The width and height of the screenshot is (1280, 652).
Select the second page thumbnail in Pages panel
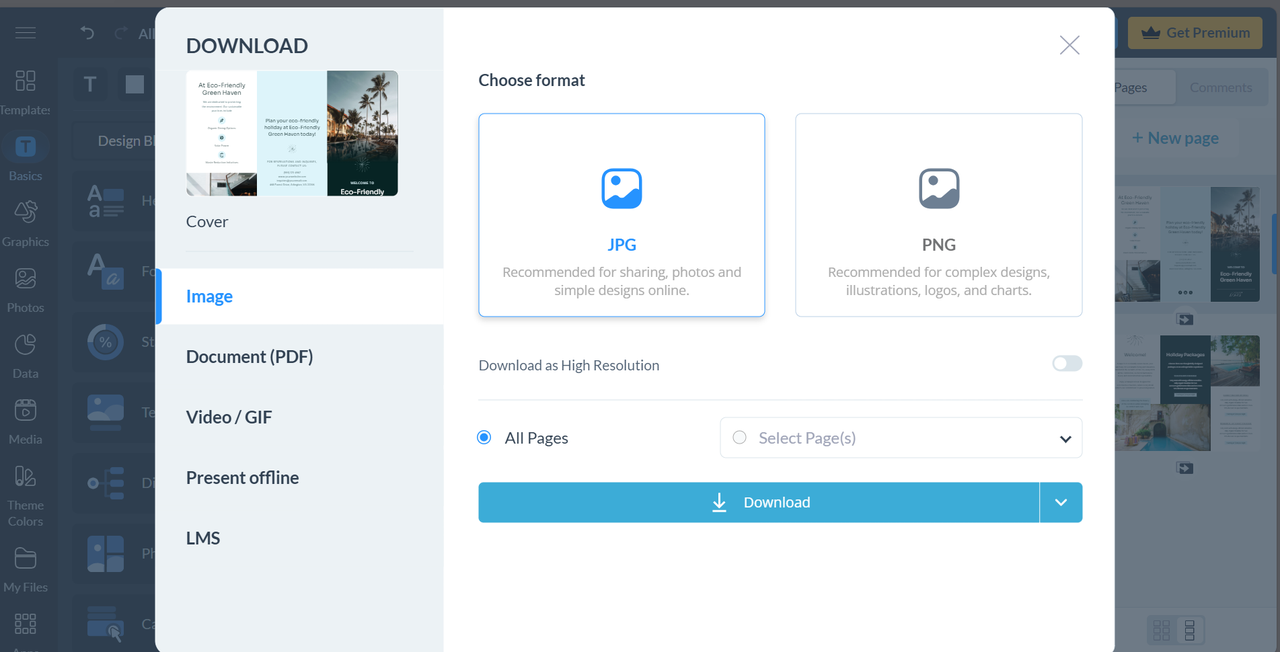pyautogui.click(x=1188, y=393)
